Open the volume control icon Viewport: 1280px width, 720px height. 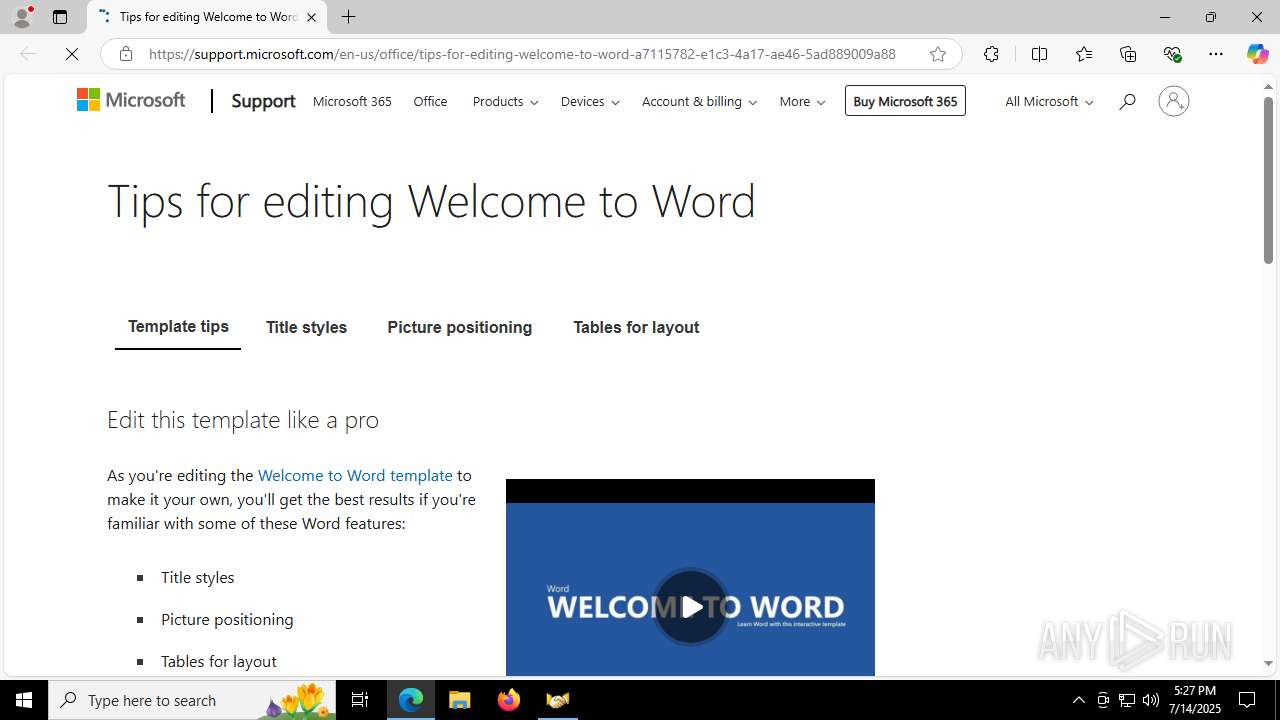tap(1151, 700)
